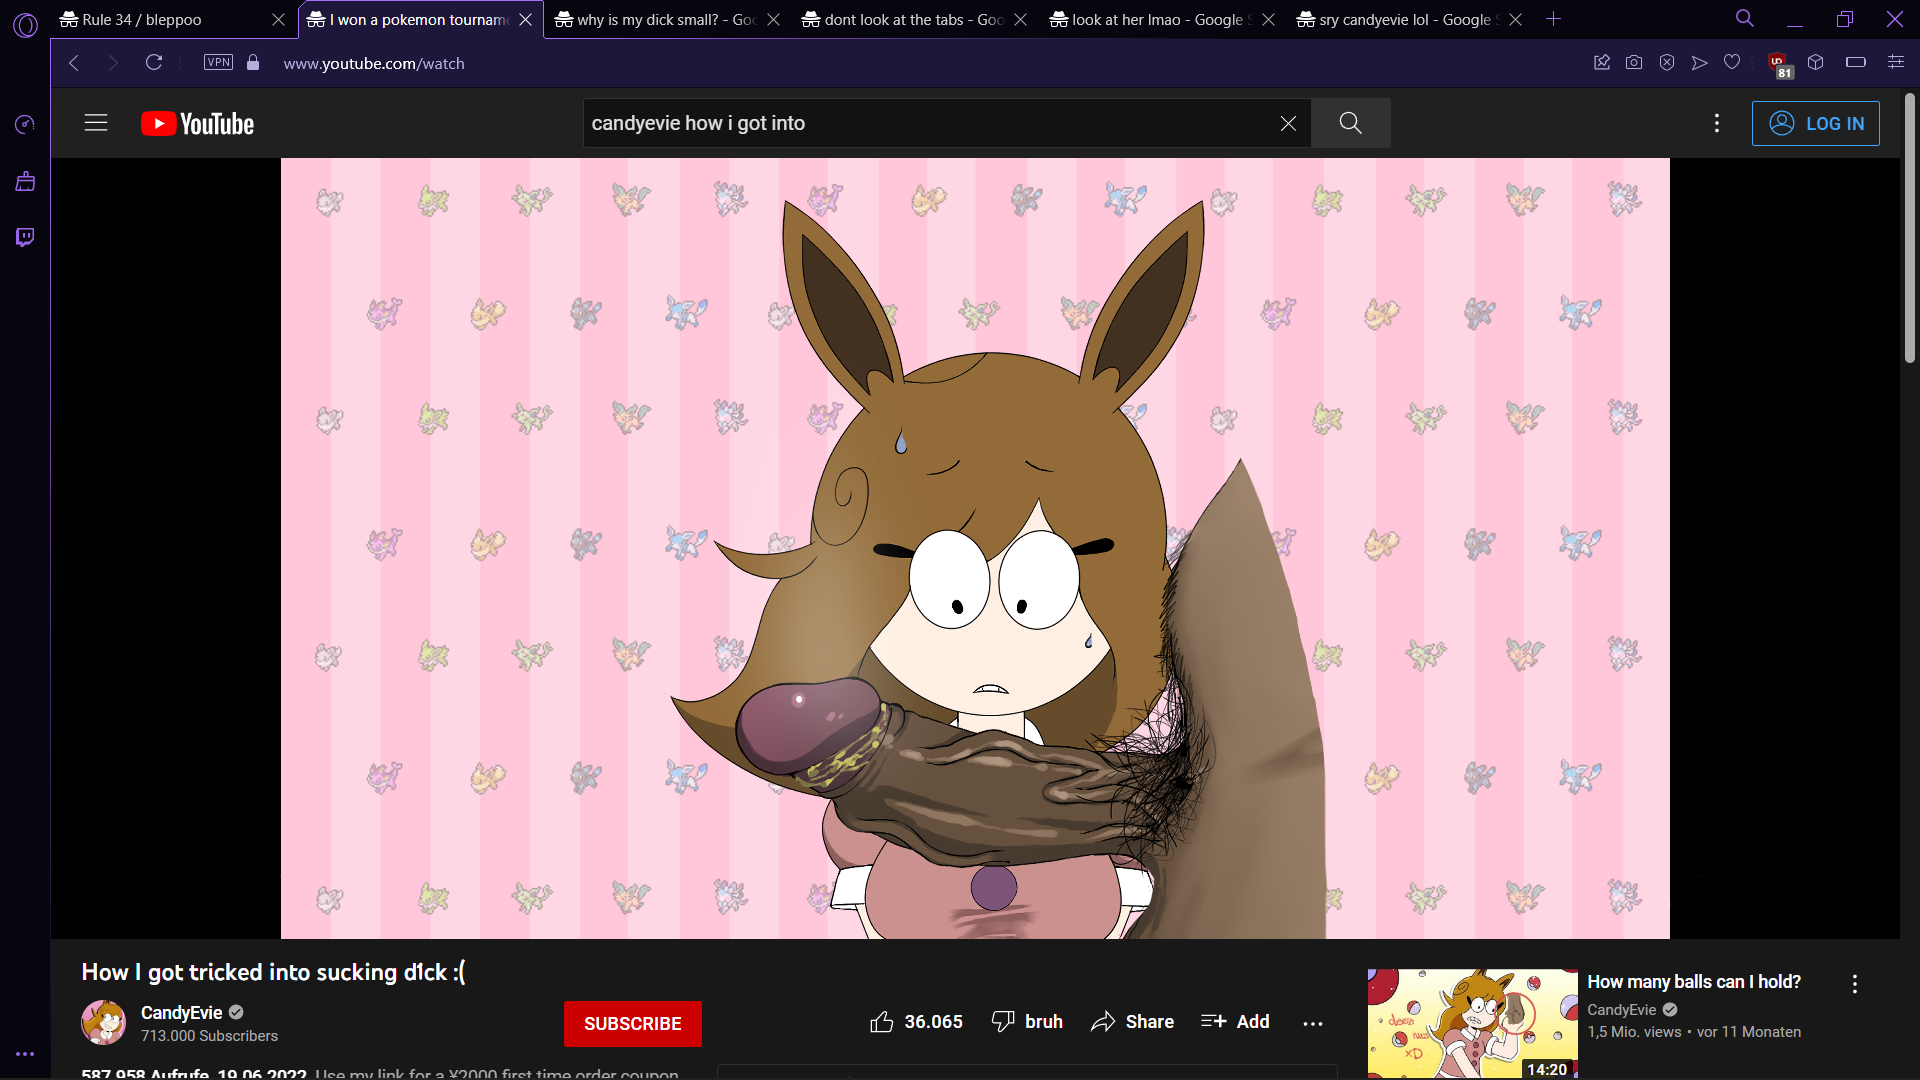Open the battery saver toolbar icon
The image size is (1920, 1080).
(1856, 63)
